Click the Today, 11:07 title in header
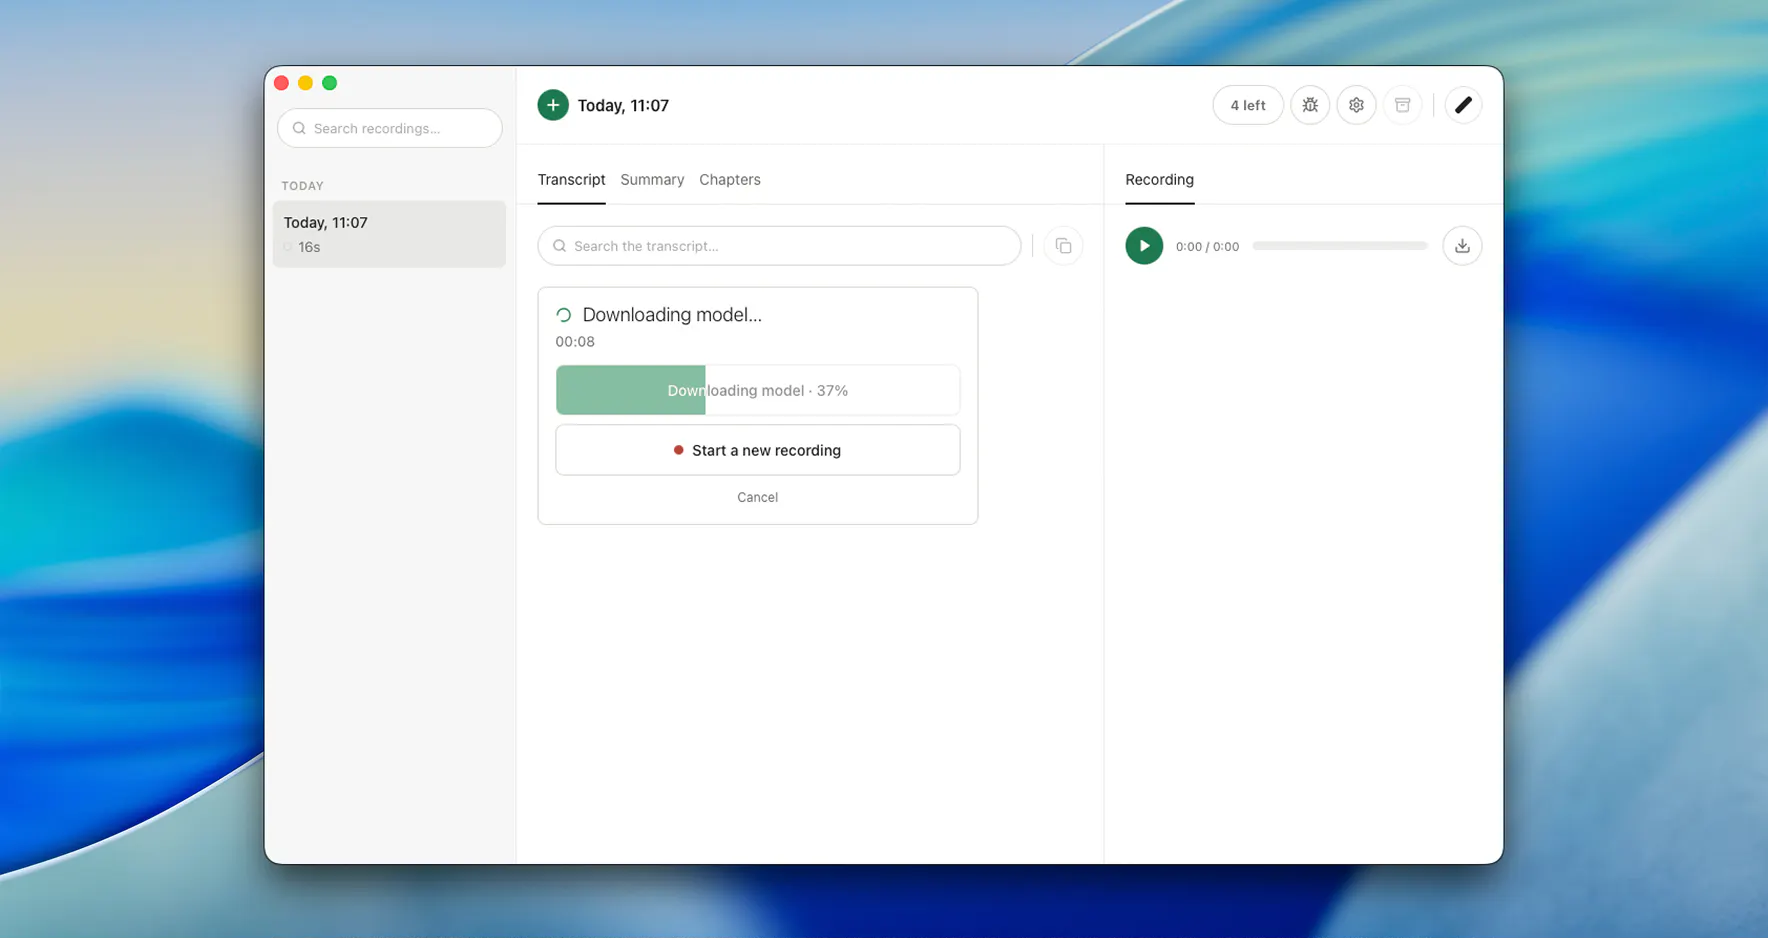The height and width of the screenshot is (942, 1768). (623, 105)
